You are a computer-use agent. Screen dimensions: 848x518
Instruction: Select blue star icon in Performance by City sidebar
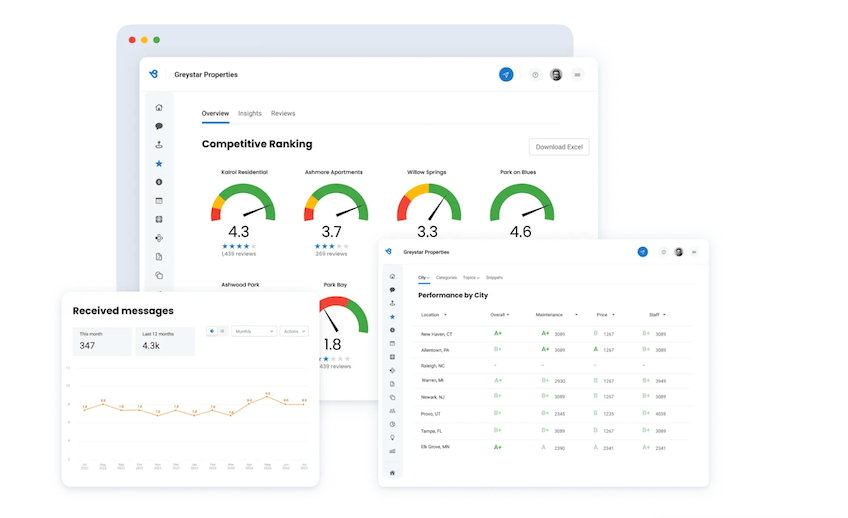click(x=392, y=317)
